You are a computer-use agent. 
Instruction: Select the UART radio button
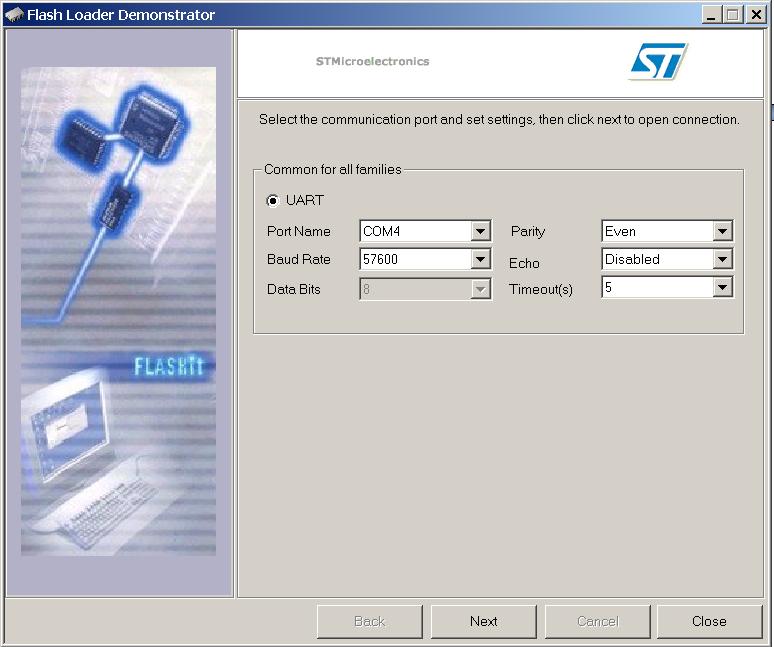point(273,201)
